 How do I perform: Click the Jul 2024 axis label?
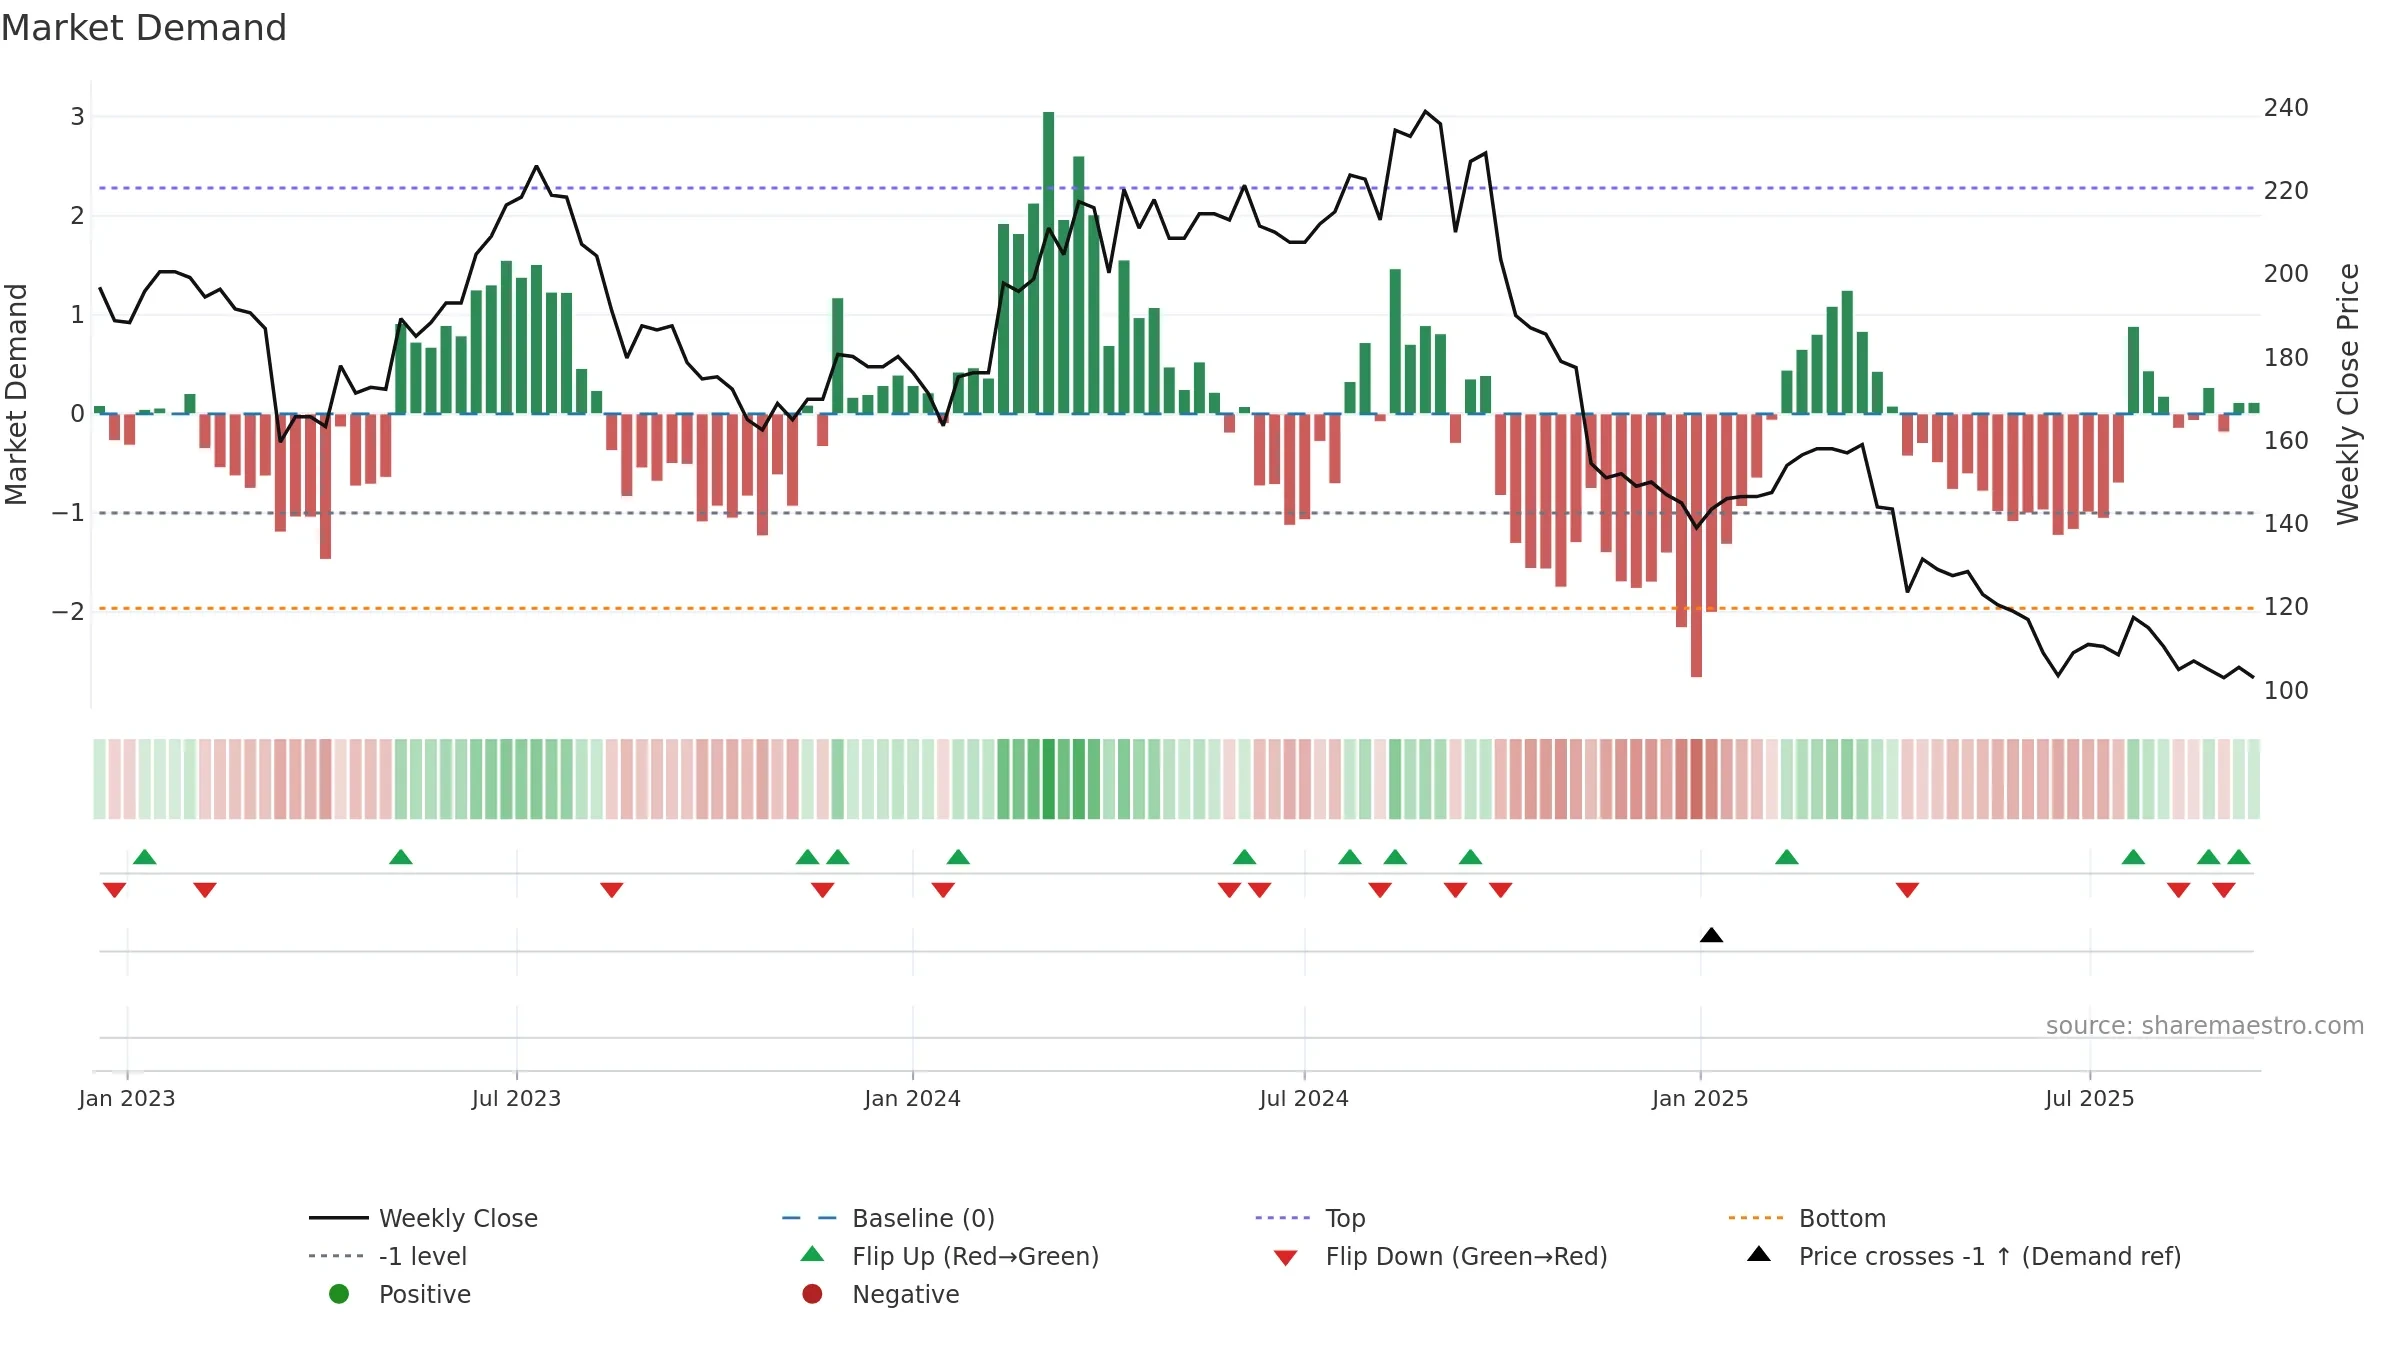click(1304, 1098)
